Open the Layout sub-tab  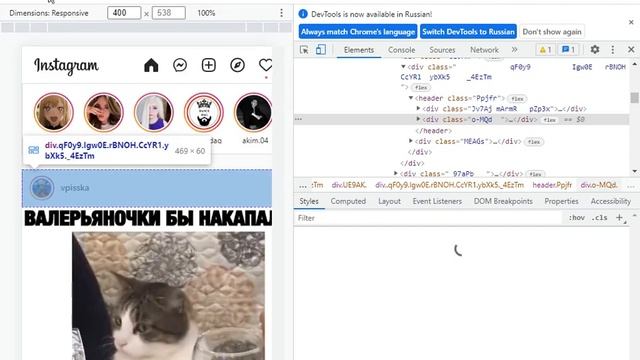(x=389, y=201)
